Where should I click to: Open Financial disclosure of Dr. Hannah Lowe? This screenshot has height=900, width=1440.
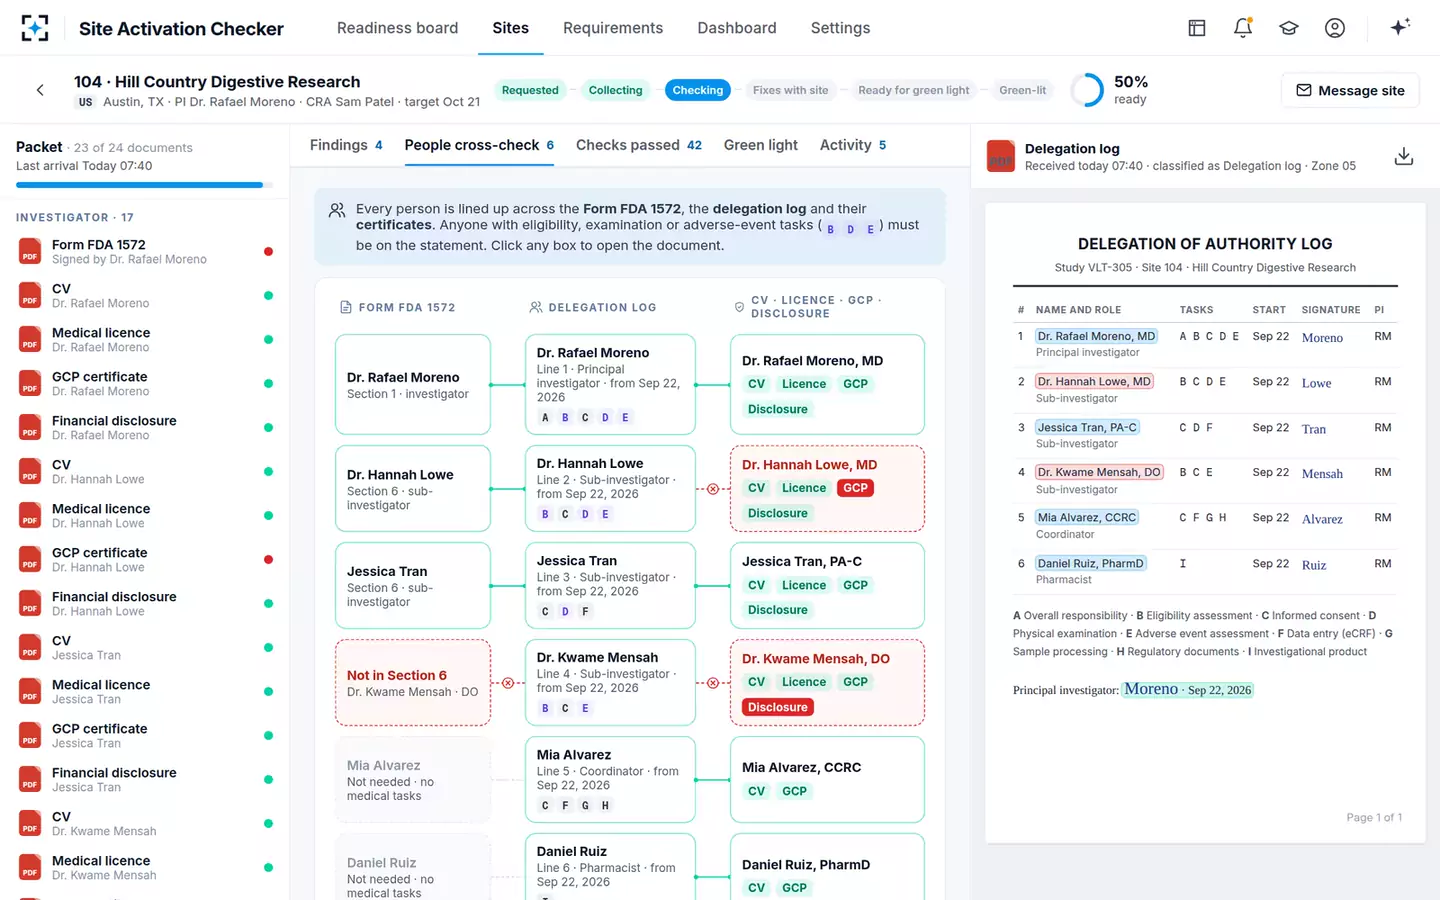(144, 603)
